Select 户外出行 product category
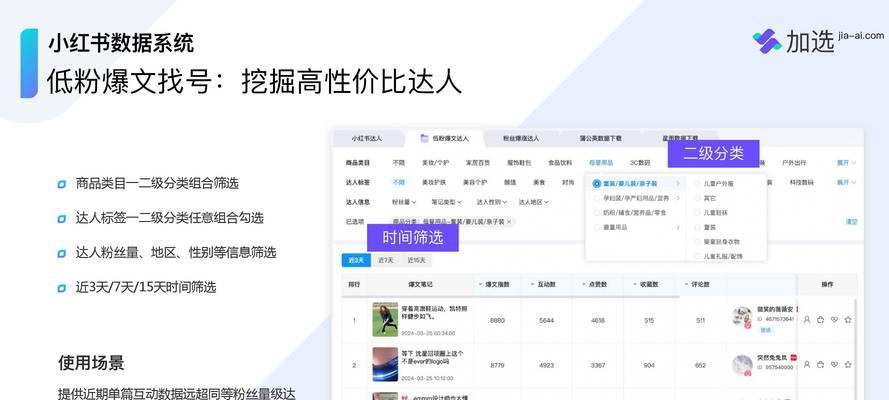889x400 pixels. (x=794, y=163)
